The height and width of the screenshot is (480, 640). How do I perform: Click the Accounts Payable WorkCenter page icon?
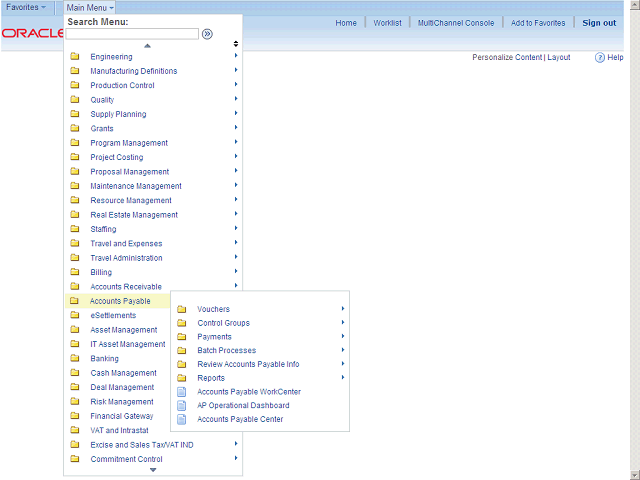[182, 392]
